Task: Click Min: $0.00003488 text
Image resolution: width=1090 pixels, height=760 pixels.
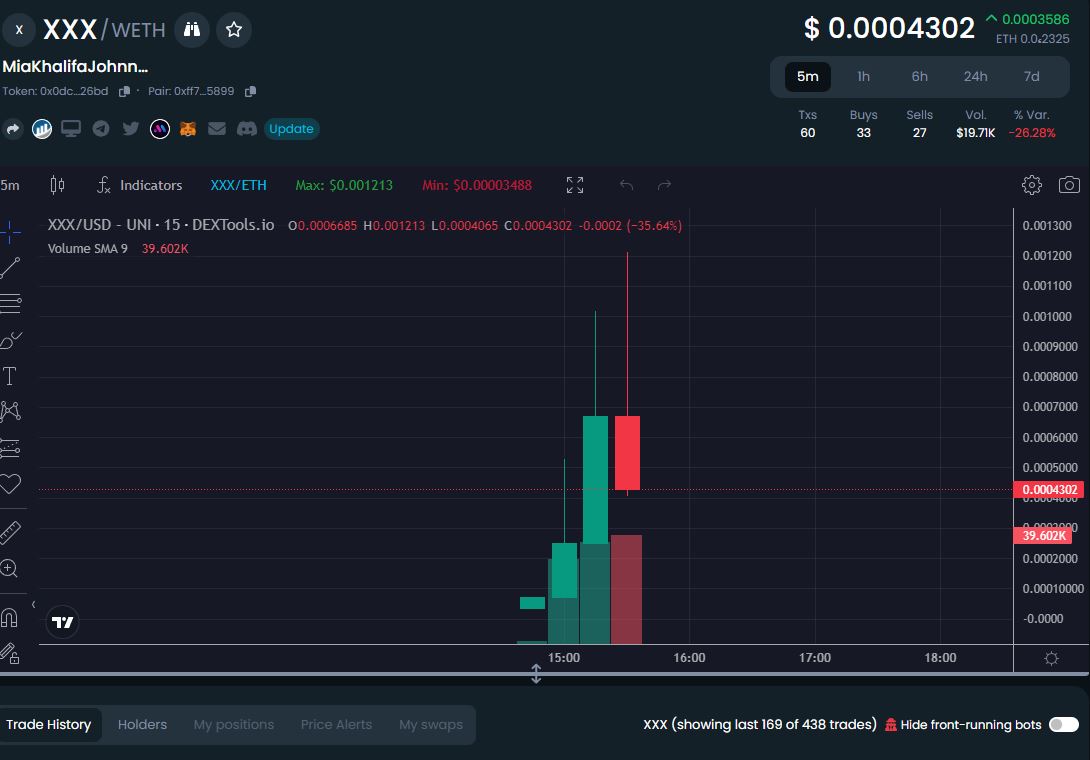Action: click(477, 185)
